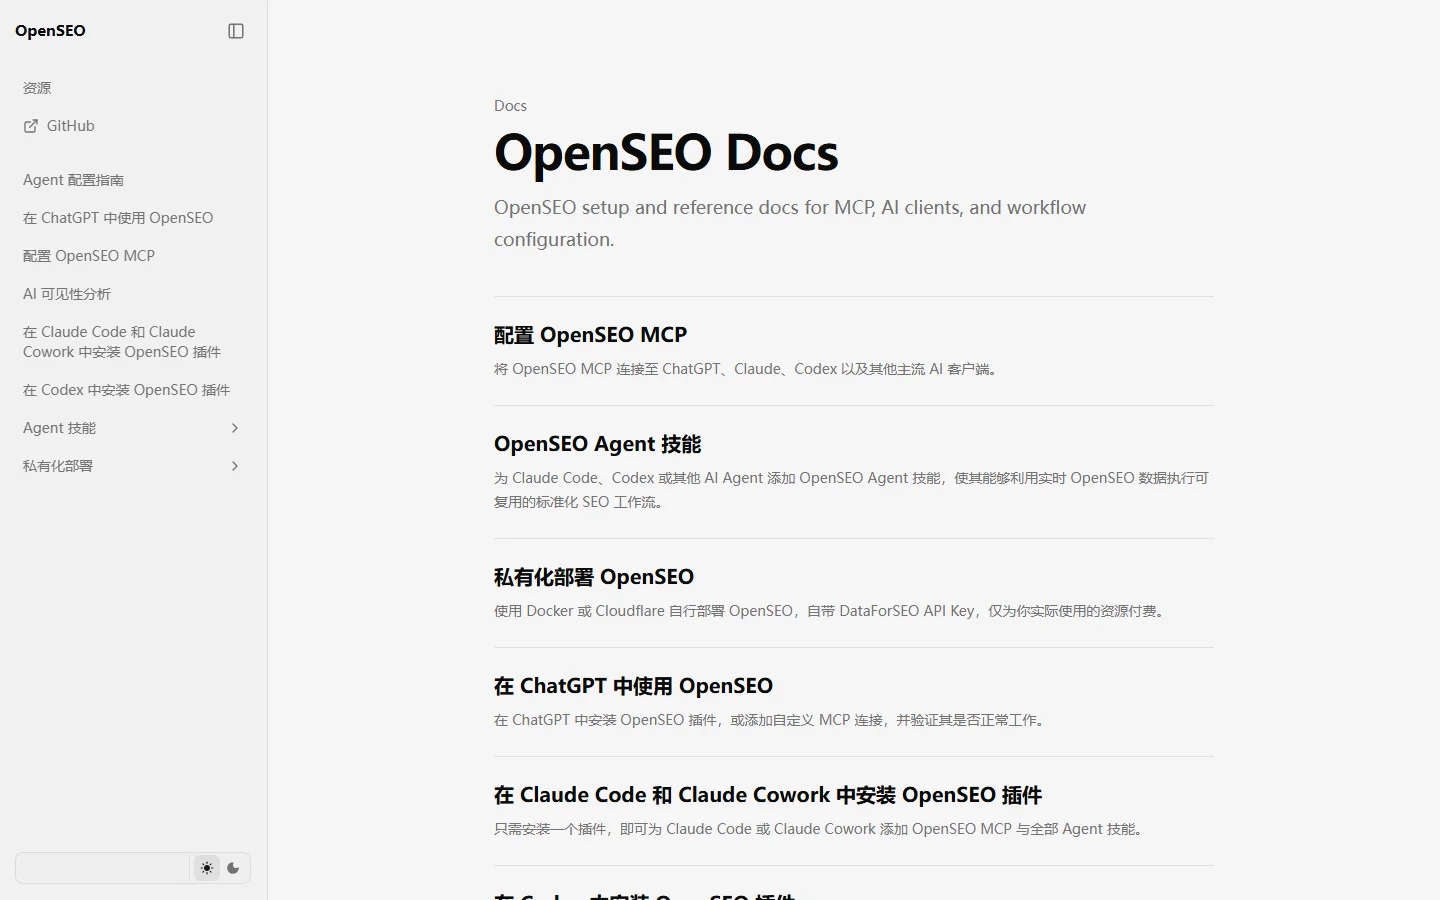Switch to dark theme moon icon
1440x900 pixels.
pos(234,868)
